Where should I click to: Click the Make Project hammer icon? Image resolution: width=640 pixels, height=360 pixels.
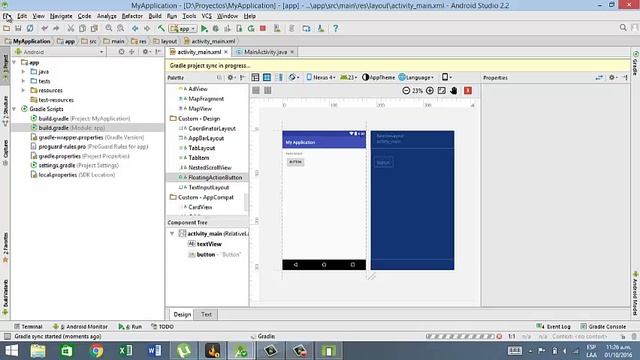[162, 29]
